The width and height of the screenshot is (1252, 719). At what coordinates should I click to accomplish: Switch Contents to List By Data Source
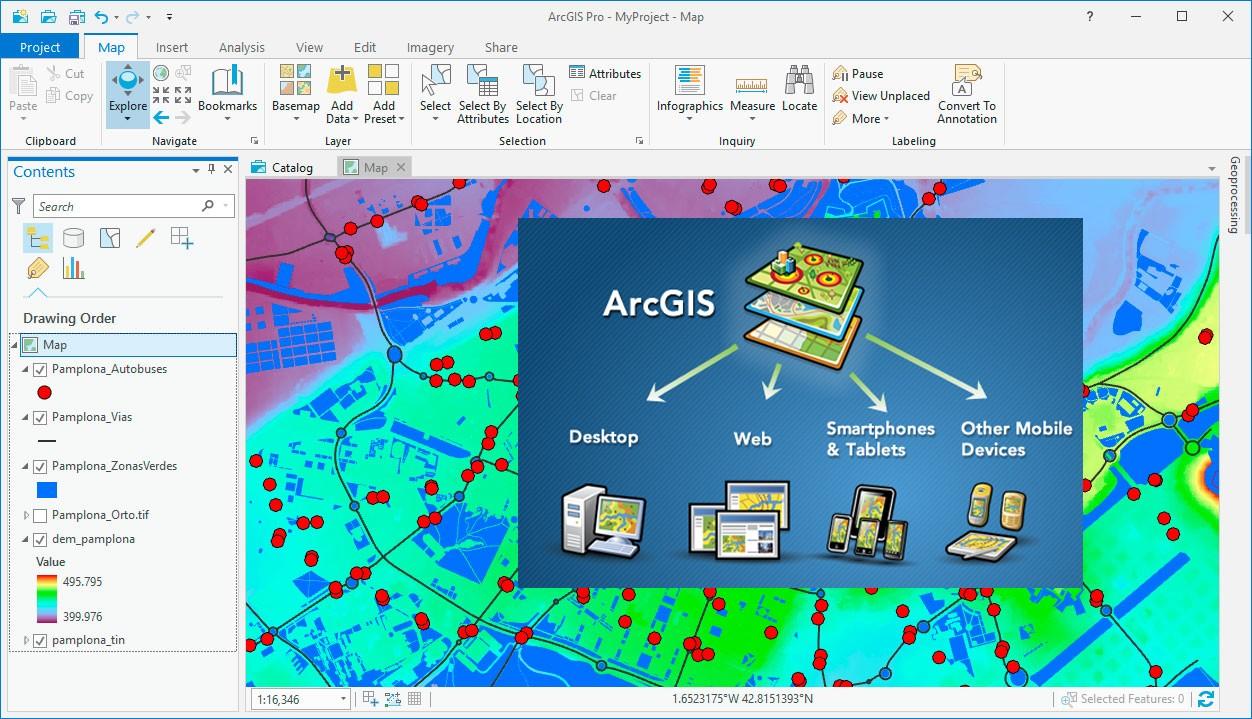73,238
